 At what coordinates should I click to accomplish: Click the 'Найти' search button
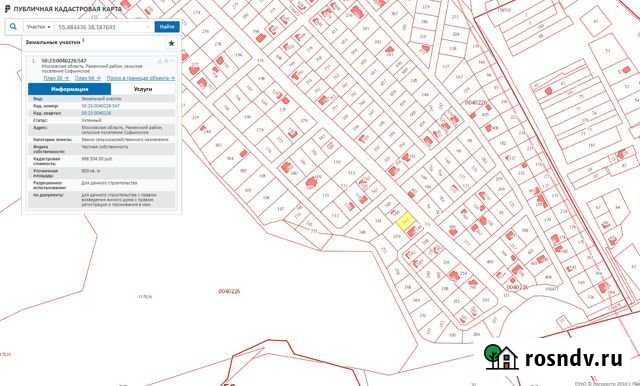pos(167,27)
